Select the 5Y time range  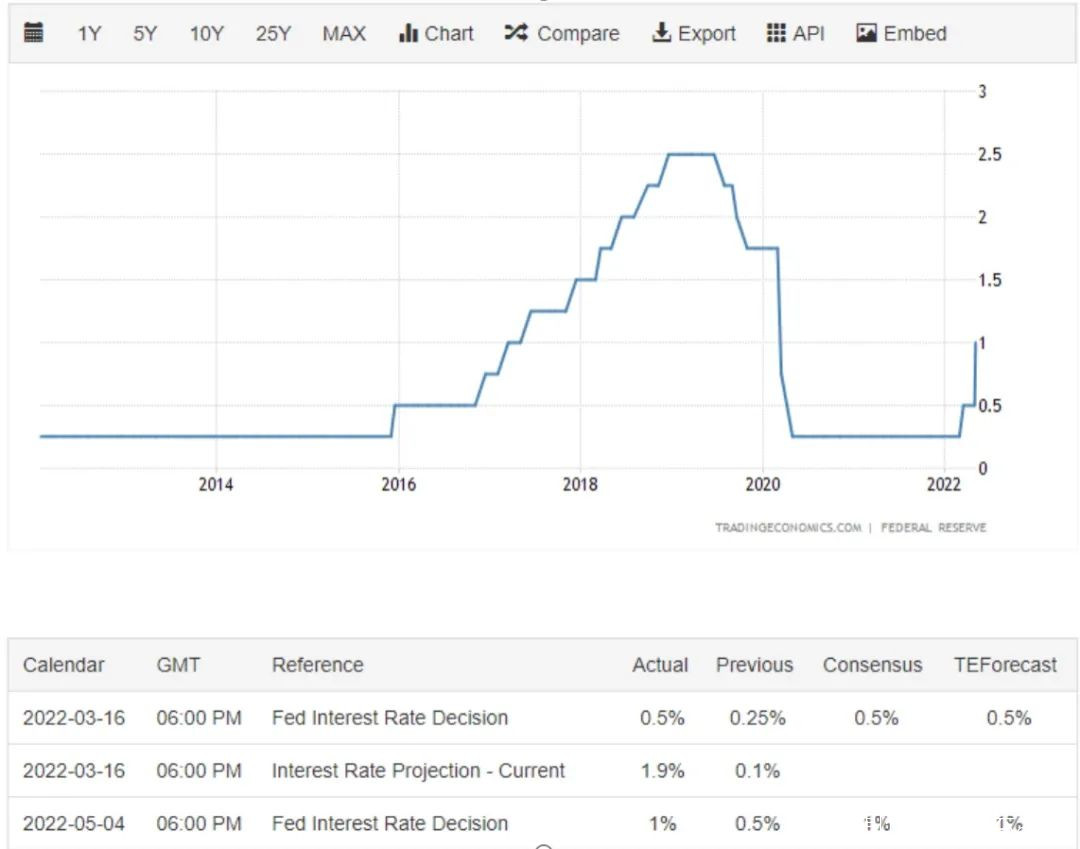(145, 33)
